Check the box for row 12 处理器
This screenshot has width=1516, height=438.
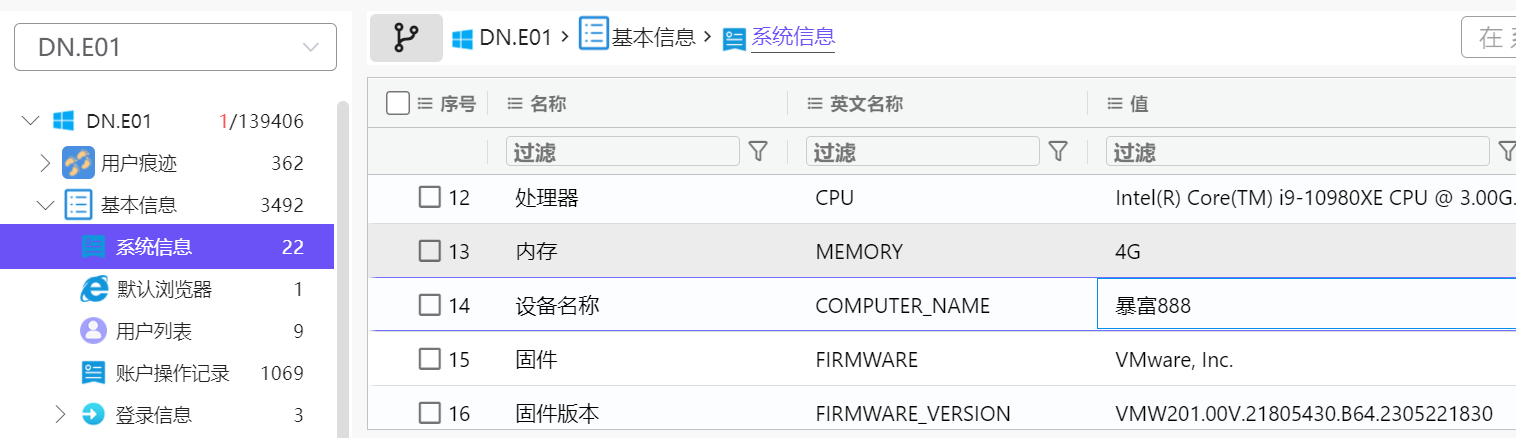point(429,197)
